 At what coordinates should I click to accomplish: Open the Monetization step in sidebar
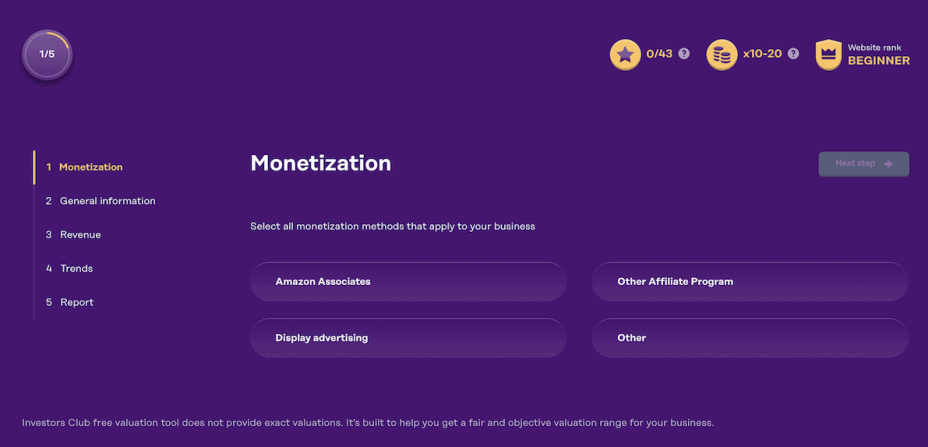pos(91,167)
